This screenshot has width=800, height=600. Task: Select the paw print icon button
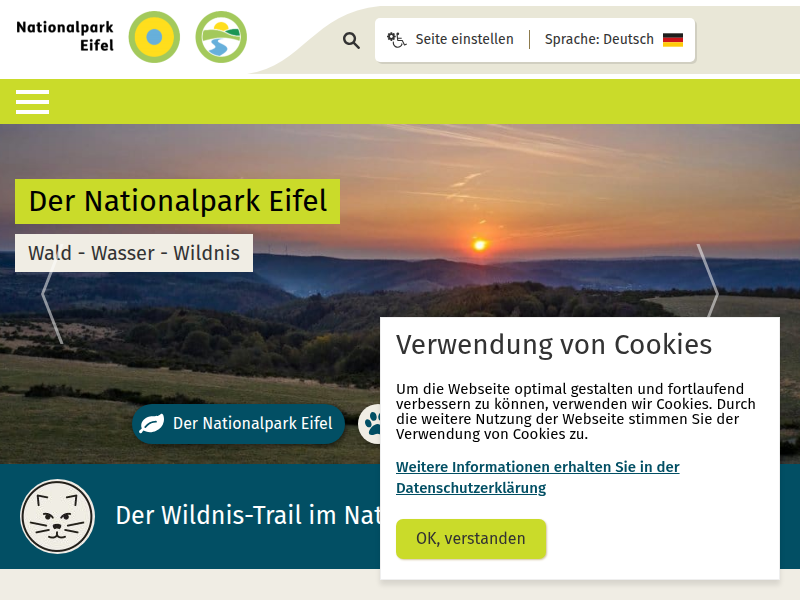coord(371,423)
